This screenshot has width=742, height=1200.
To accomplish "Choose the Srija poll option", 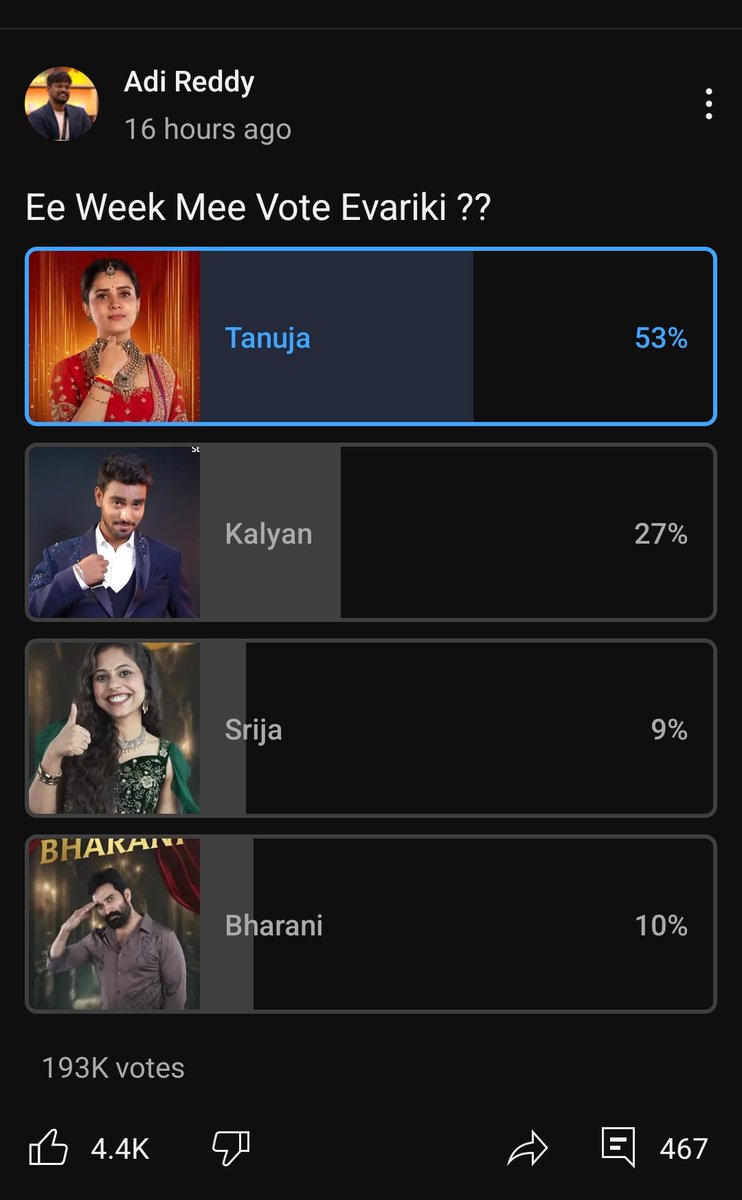I will pos(371,728).
